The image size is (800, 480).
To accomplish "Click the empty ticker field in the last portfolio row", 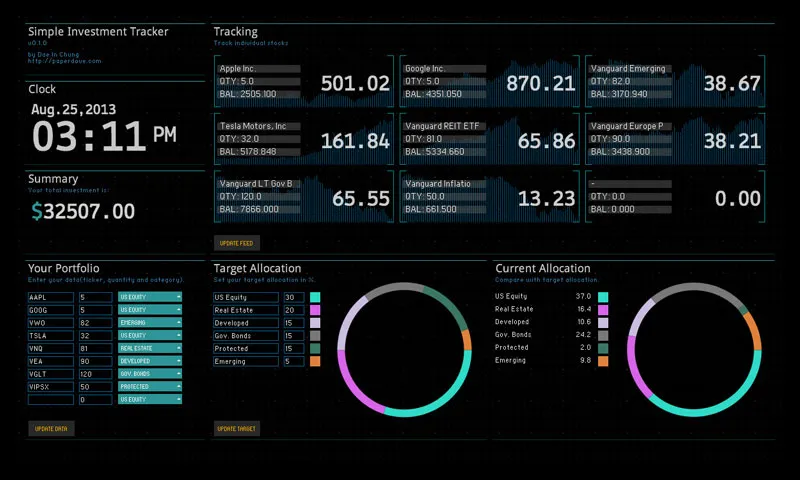I will [x=51, y=399].
